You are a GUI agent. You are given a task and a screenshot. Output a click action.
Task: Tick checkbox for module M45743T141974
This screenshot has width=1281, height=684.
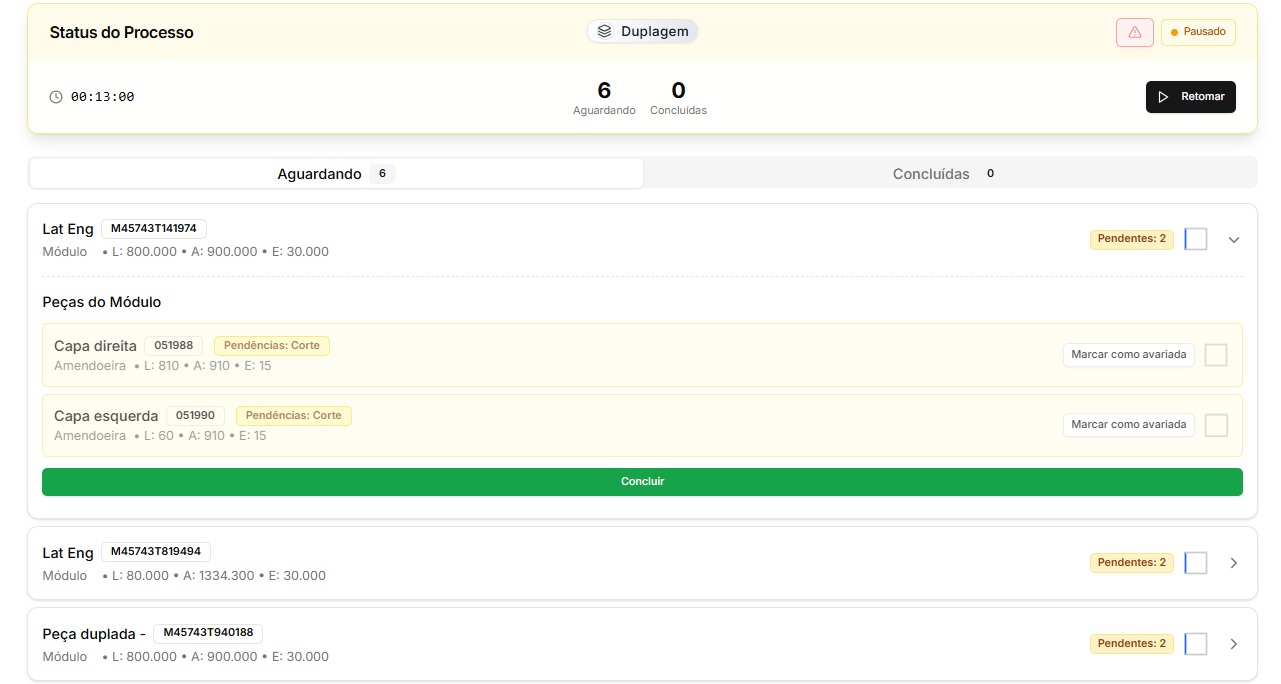point(1196,239)
